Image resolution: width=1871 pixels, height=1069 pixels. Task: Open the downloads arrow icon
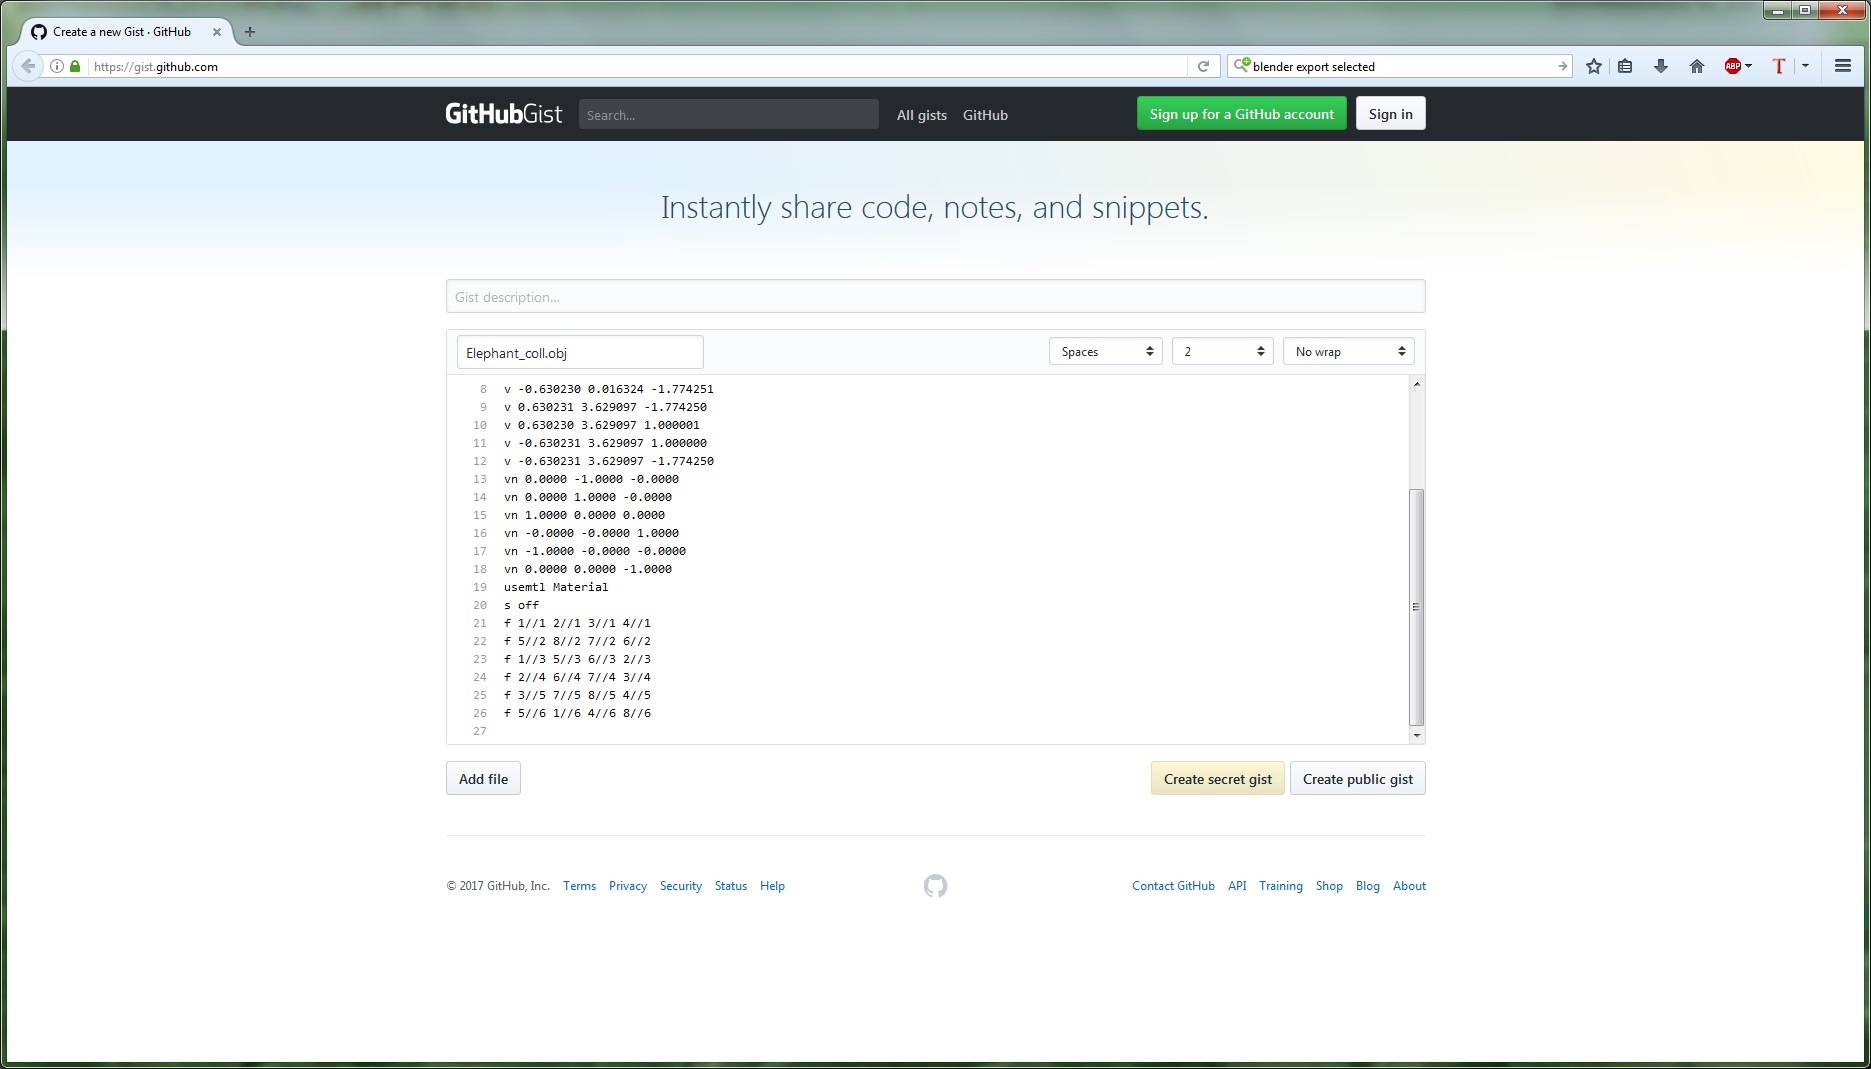(x=1661, y=66)
